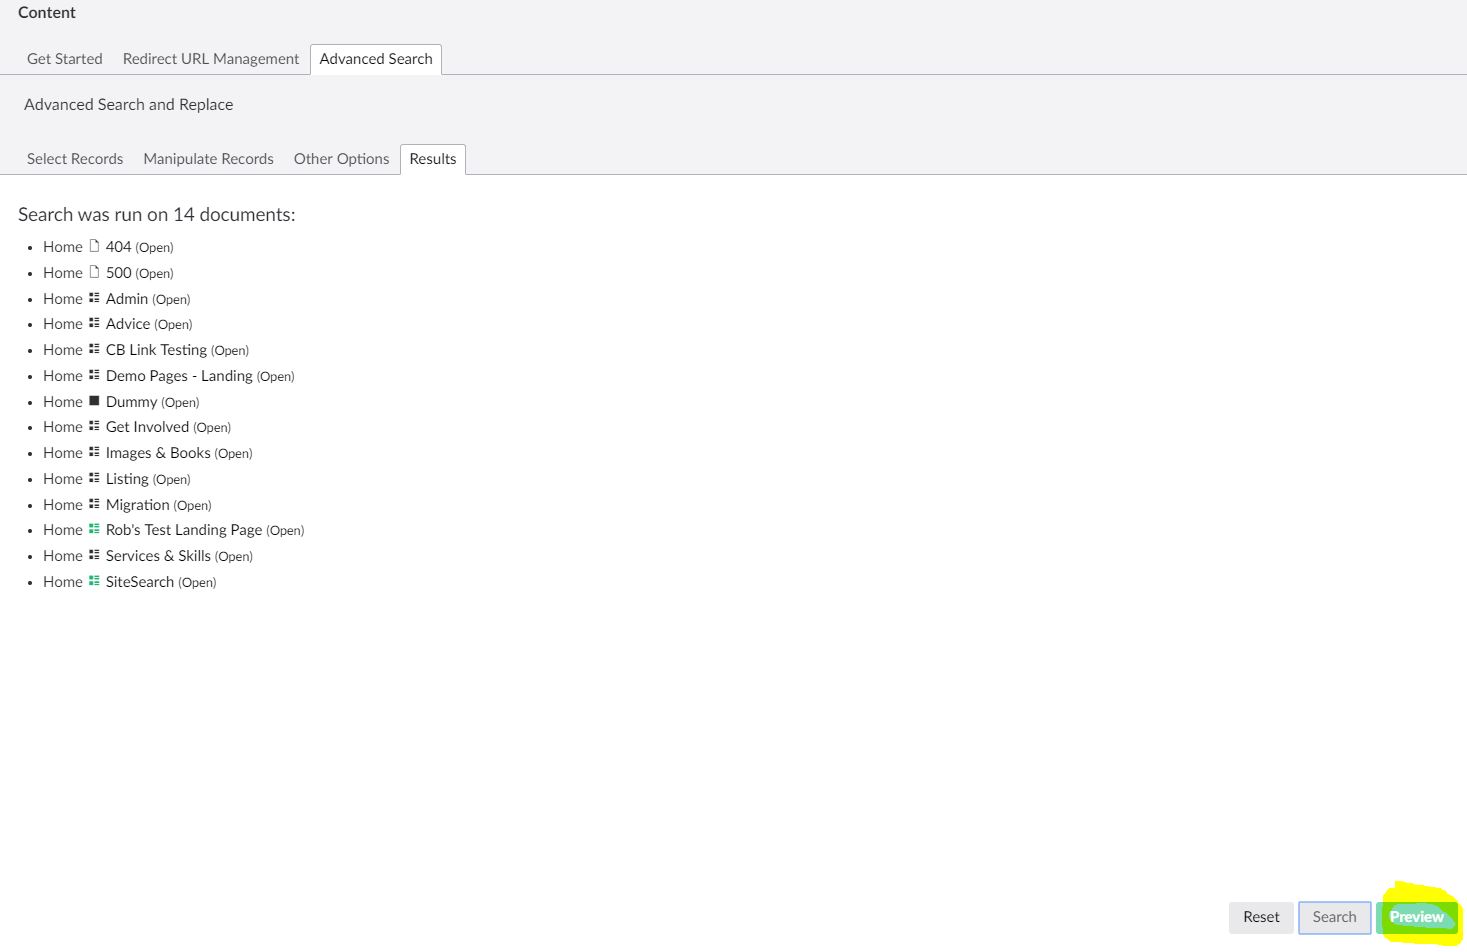This screenshot has height=952, width=1467.
Task: Click the CB Link Testing result
Action: coord(156,349)
